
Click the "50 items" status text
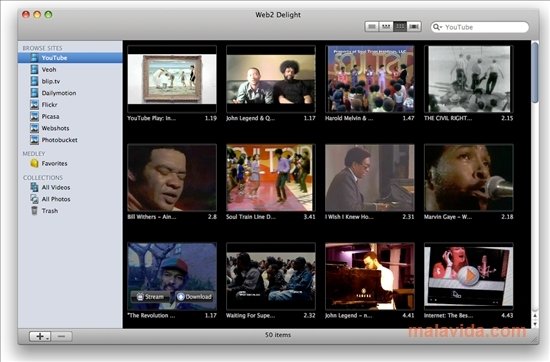click(278, 335)
